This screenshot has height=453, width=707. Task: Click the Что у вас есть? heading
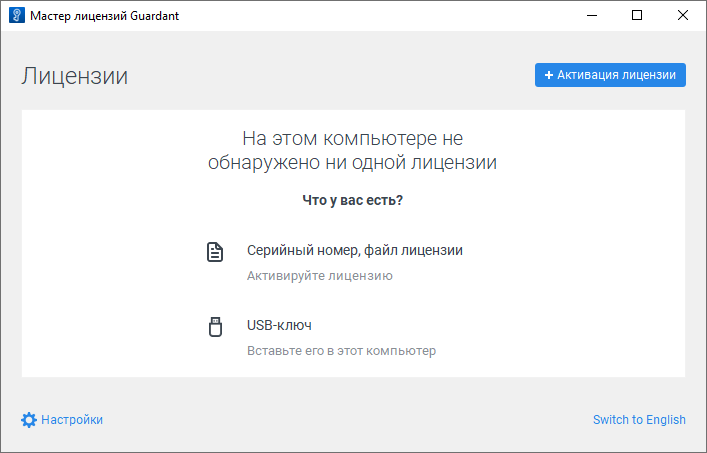coord(353,200)
